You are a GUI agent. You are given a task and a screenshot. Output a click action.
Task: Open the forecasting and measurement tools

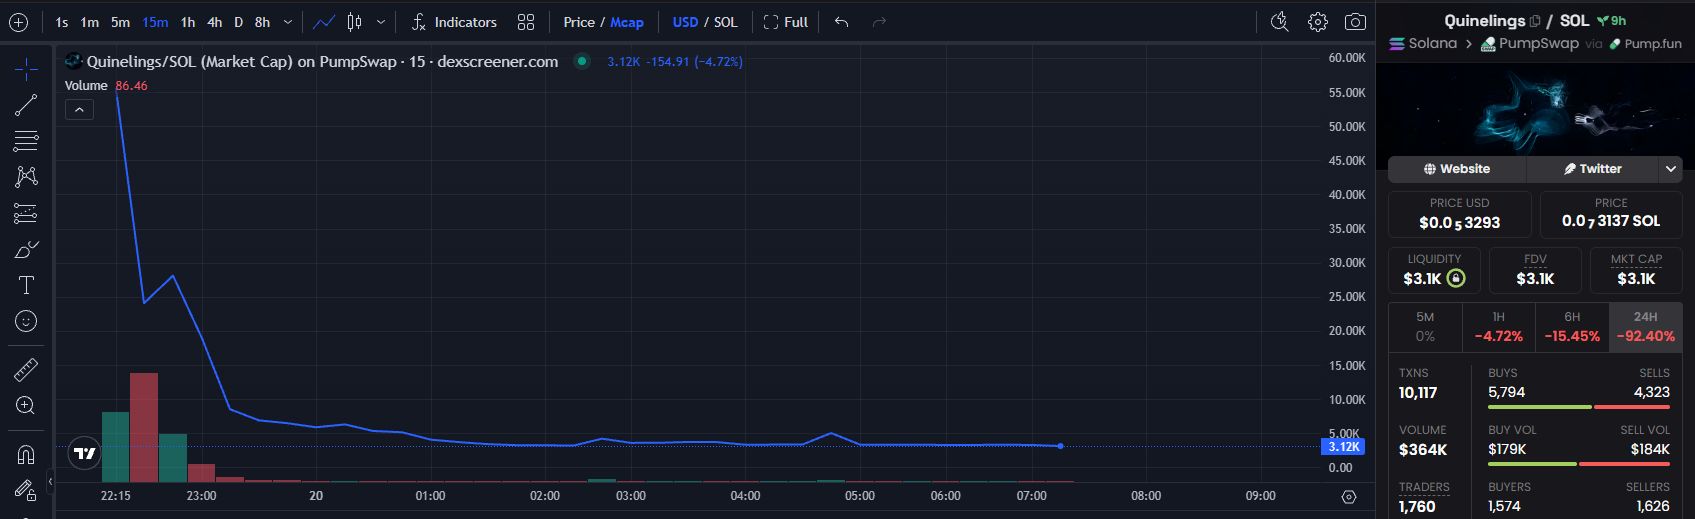26,213
